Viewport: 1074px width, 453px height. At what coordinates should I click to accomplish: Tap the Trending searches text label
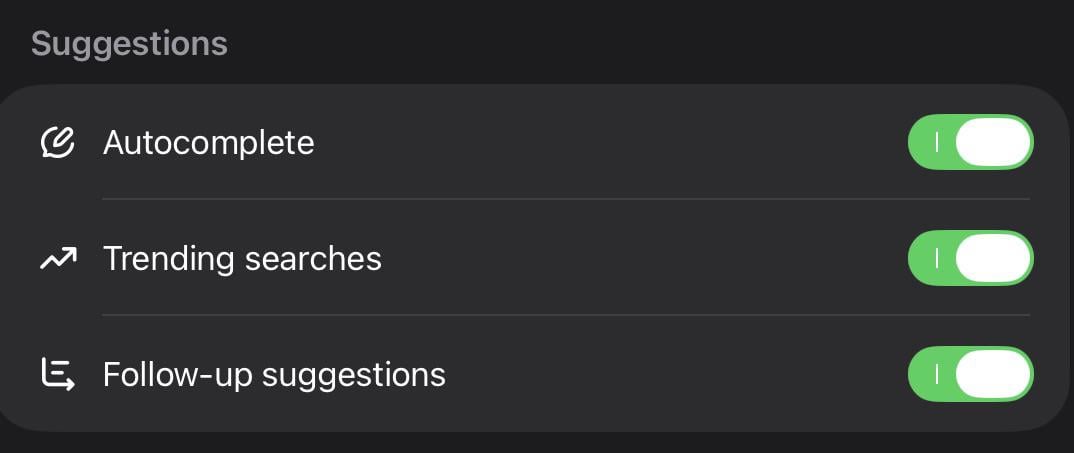tap(242, 259)
